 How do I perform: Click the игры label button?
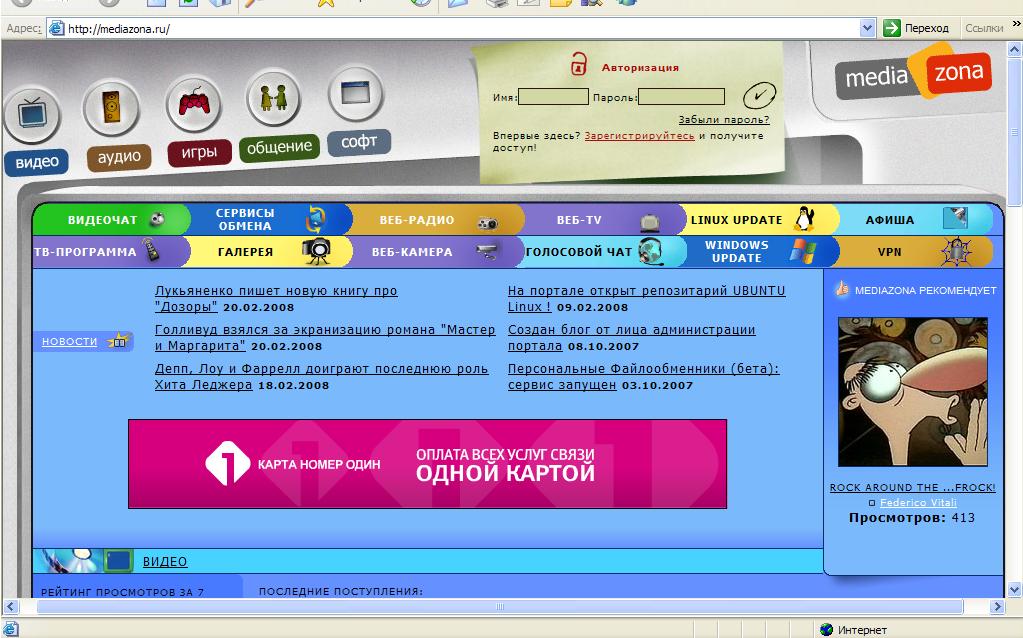(x=199, y=152)
